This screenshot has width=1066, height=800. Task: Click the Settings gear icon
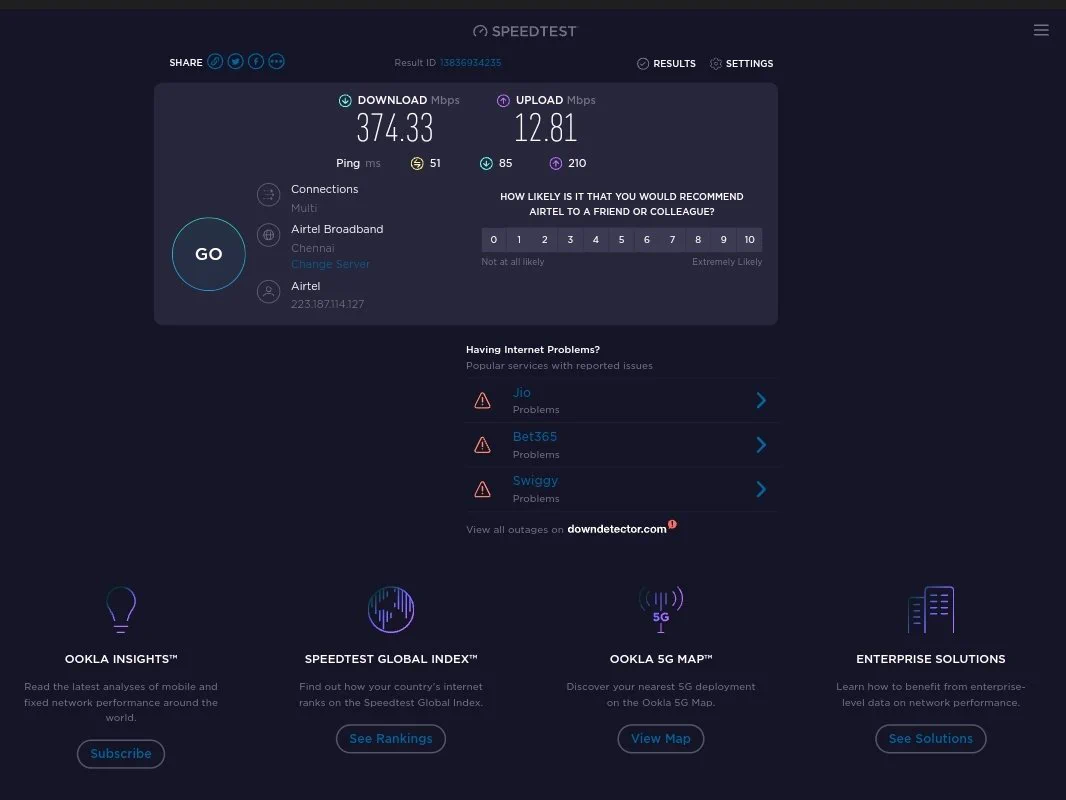tap(715, 64)
